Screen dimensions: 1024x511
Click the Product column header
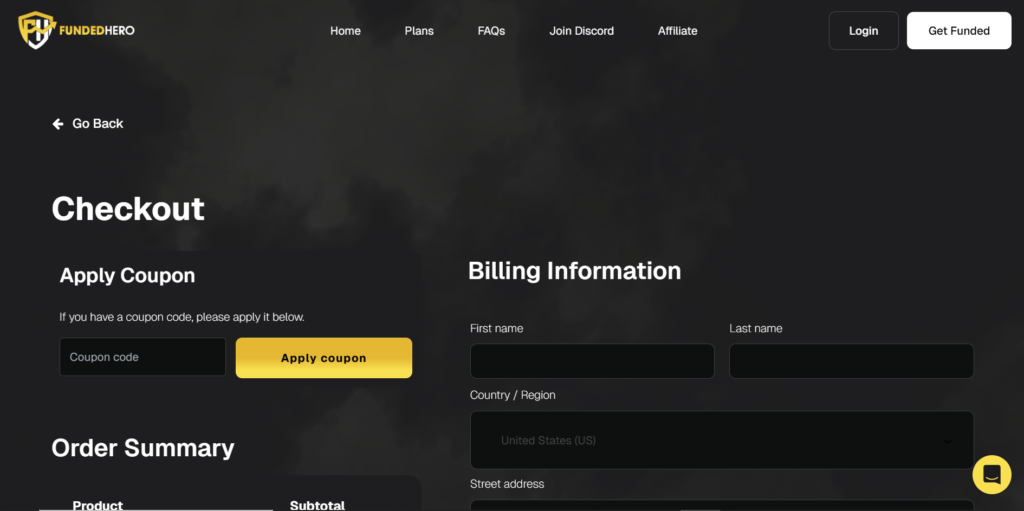click(x=98, y=505)
